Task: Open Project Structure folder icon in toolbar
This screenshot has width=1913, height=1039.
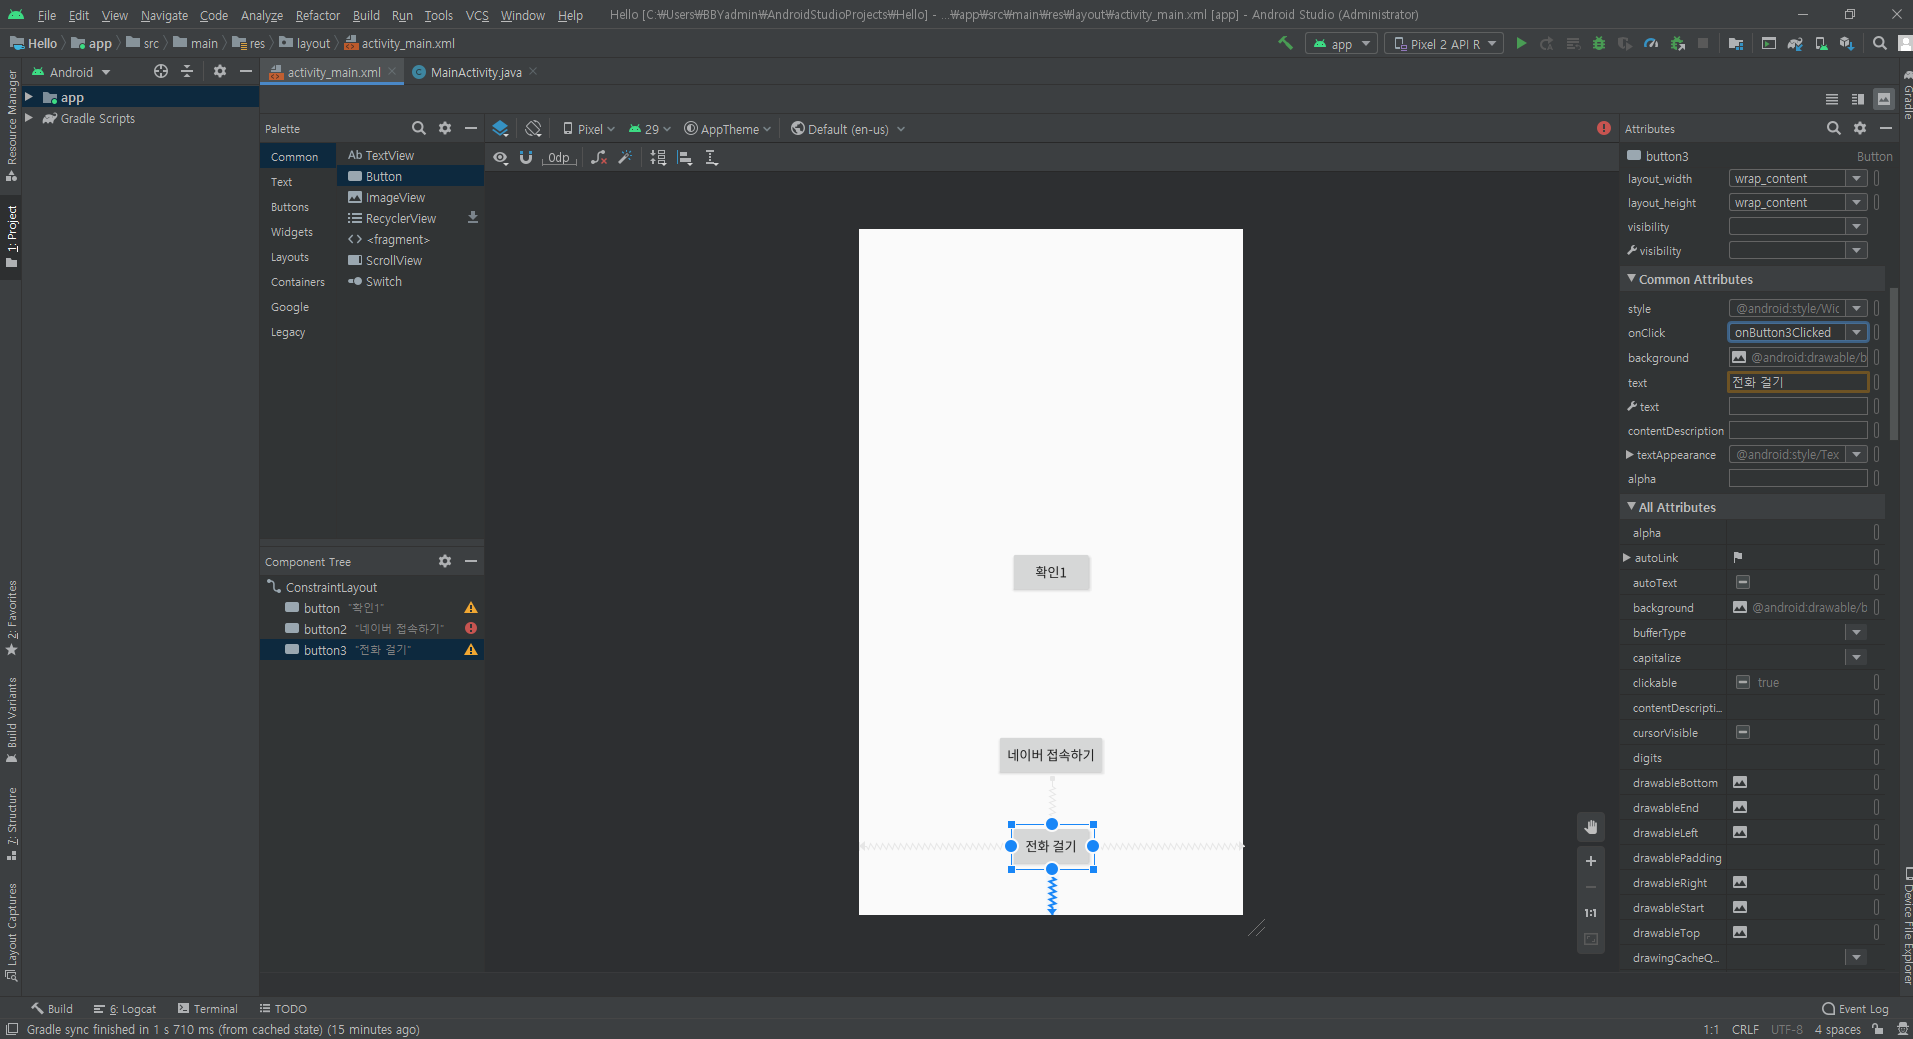Action: (1736, 43)
